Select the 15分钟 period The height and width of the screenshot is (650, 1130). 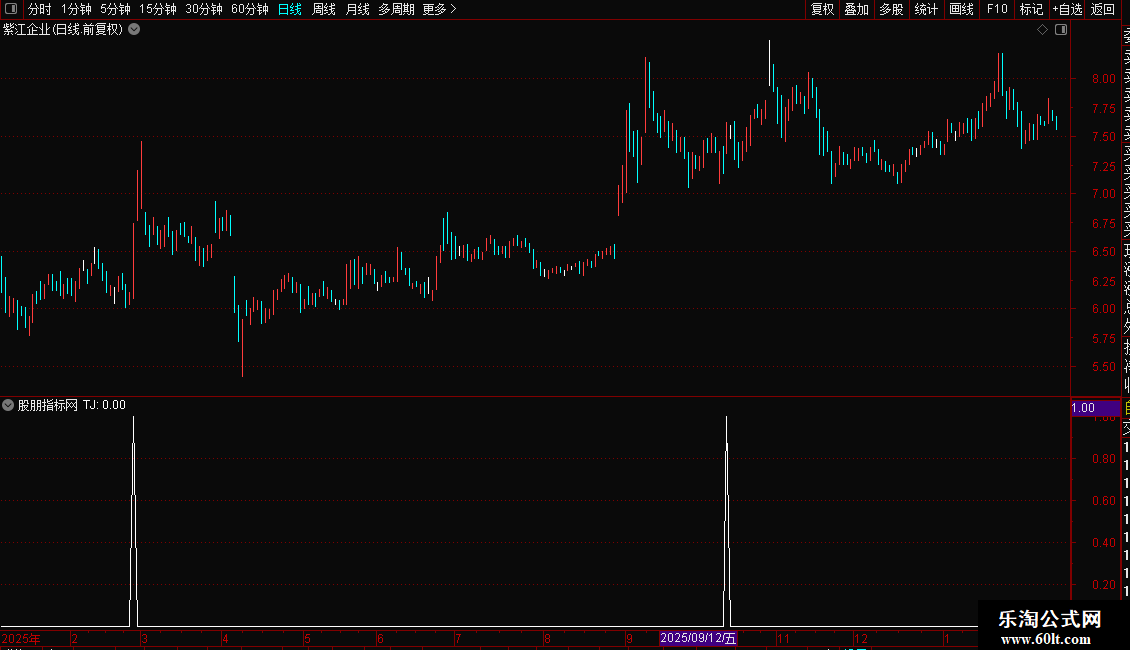click(158, 9)
